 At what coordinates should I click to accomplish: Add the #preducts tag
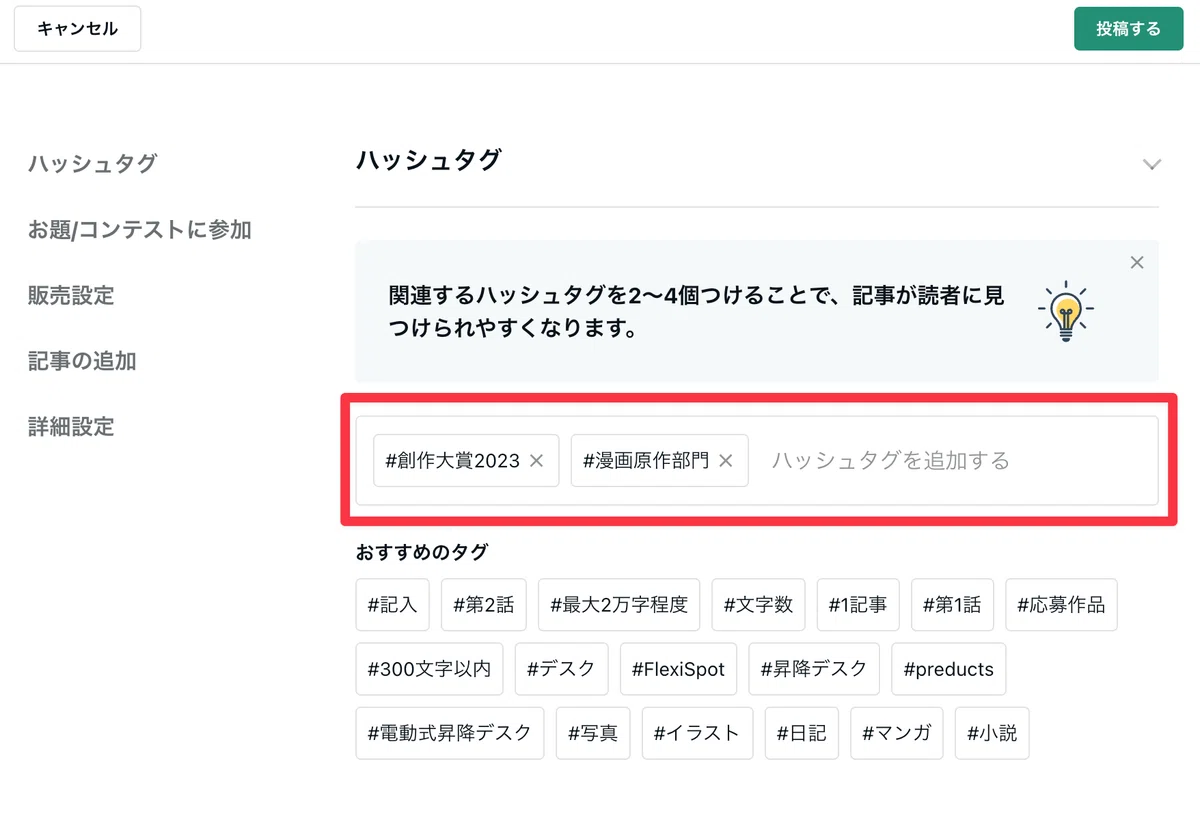click(x=948, y=669)
